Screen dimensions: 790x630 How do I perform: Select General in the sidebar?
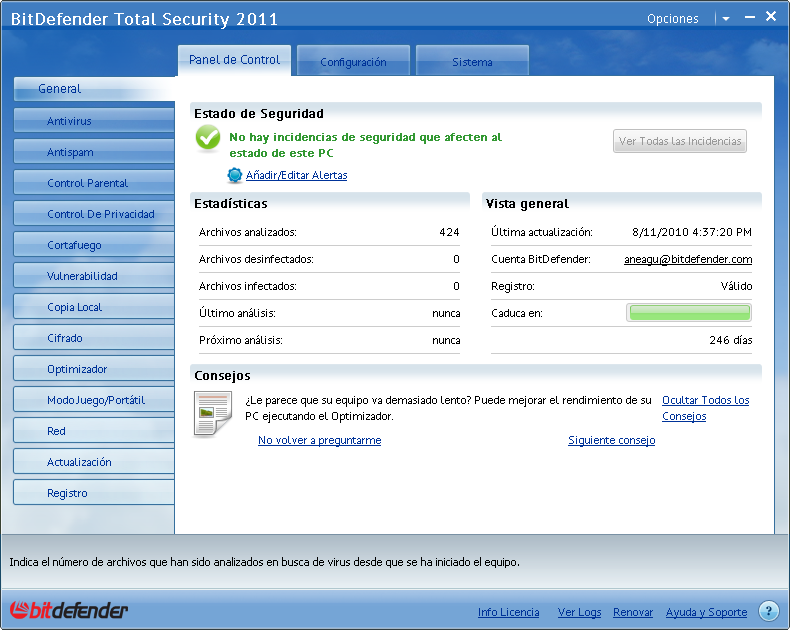(x=94, y=89)
